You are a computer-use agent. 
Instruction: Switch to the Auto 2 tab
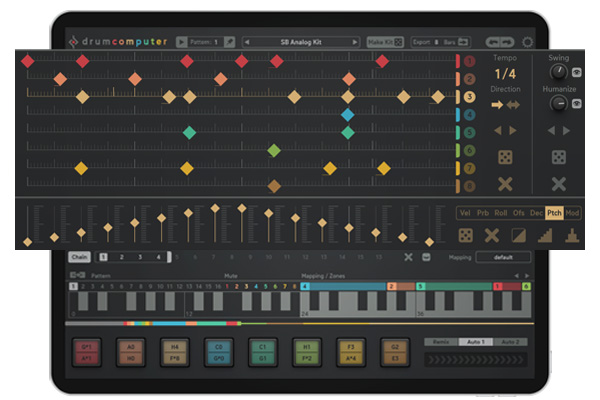[x=510, y=341]
